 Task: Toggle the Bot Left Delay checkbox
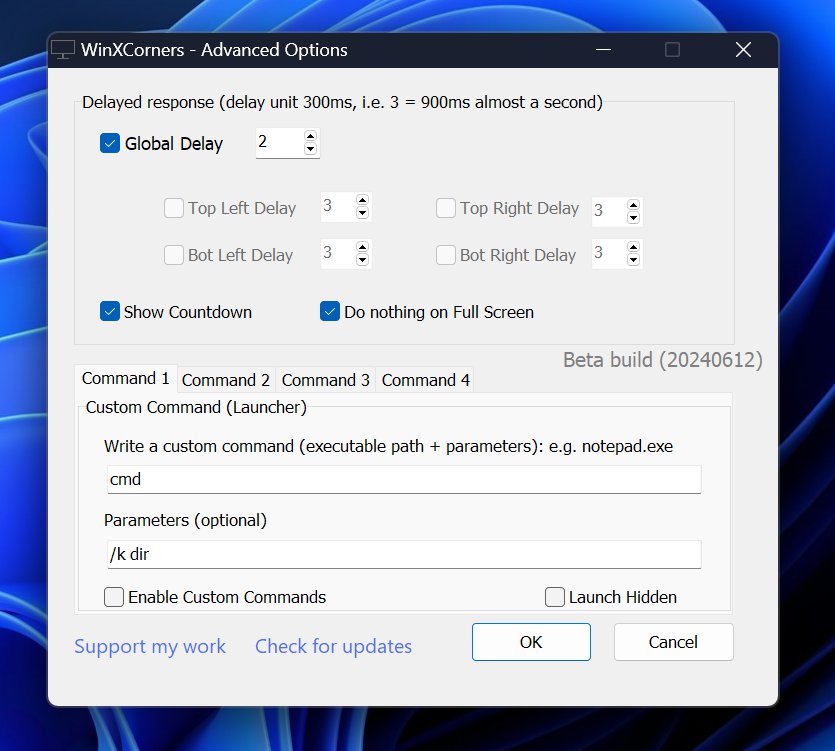click(x=174, y=255)
